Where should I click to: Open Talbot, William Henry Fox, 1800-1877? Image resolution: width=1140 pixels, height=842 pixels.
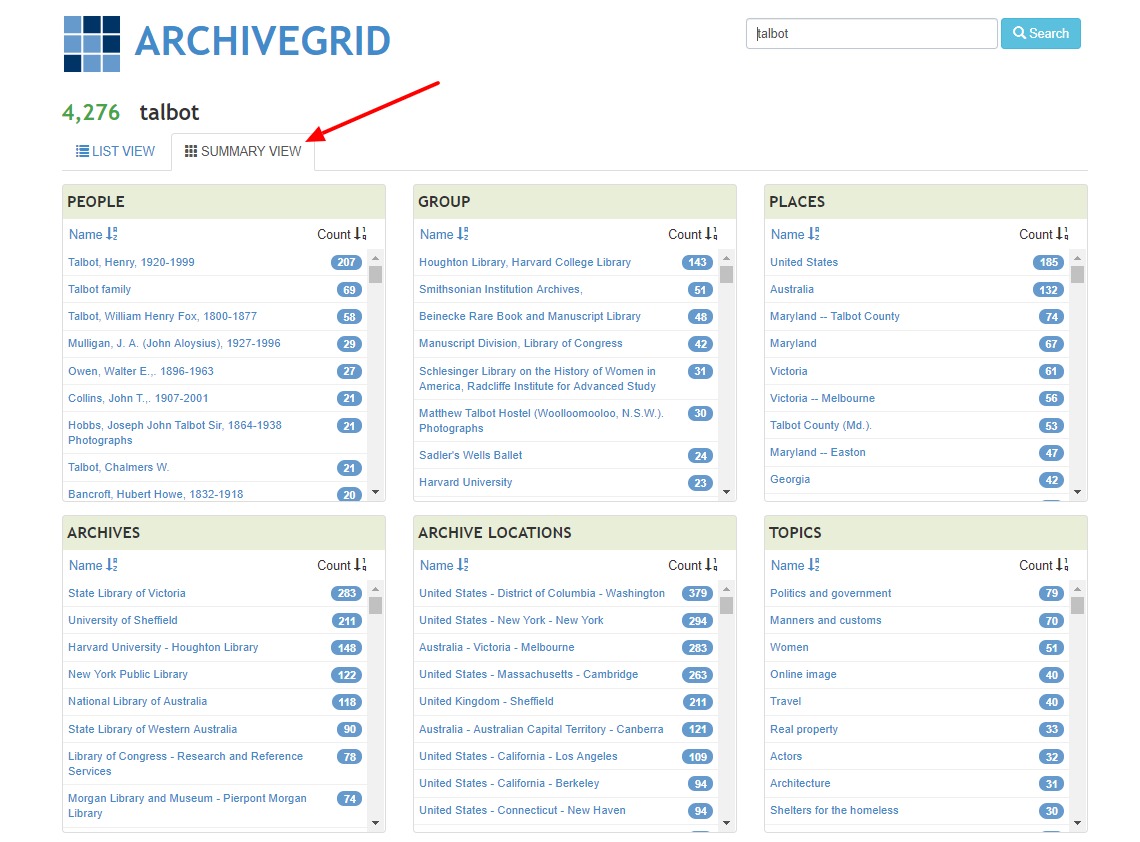pyautogui.click(x=162, y=316)
